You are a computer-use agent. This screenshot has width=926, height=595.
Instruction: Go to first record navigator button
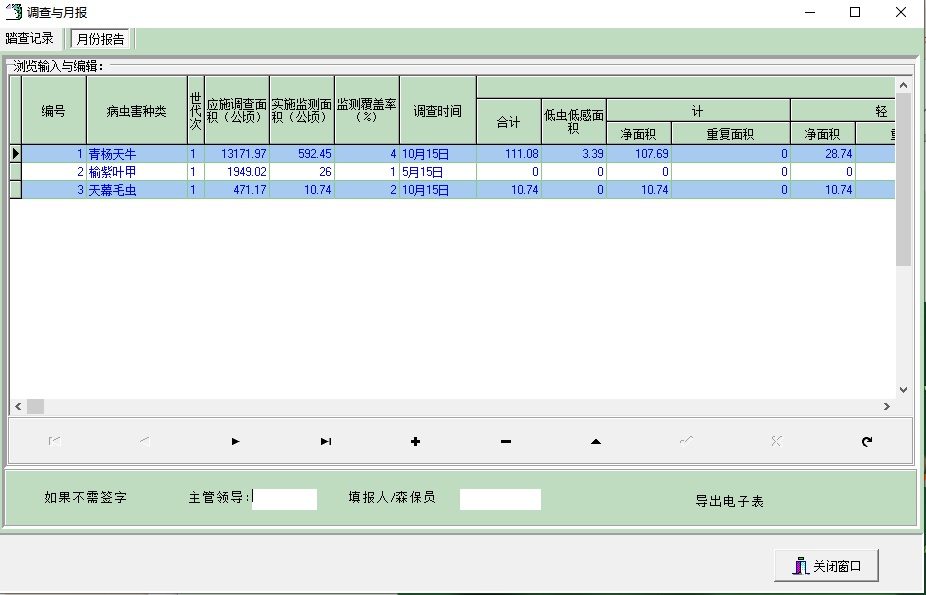[x=54, y=441]
